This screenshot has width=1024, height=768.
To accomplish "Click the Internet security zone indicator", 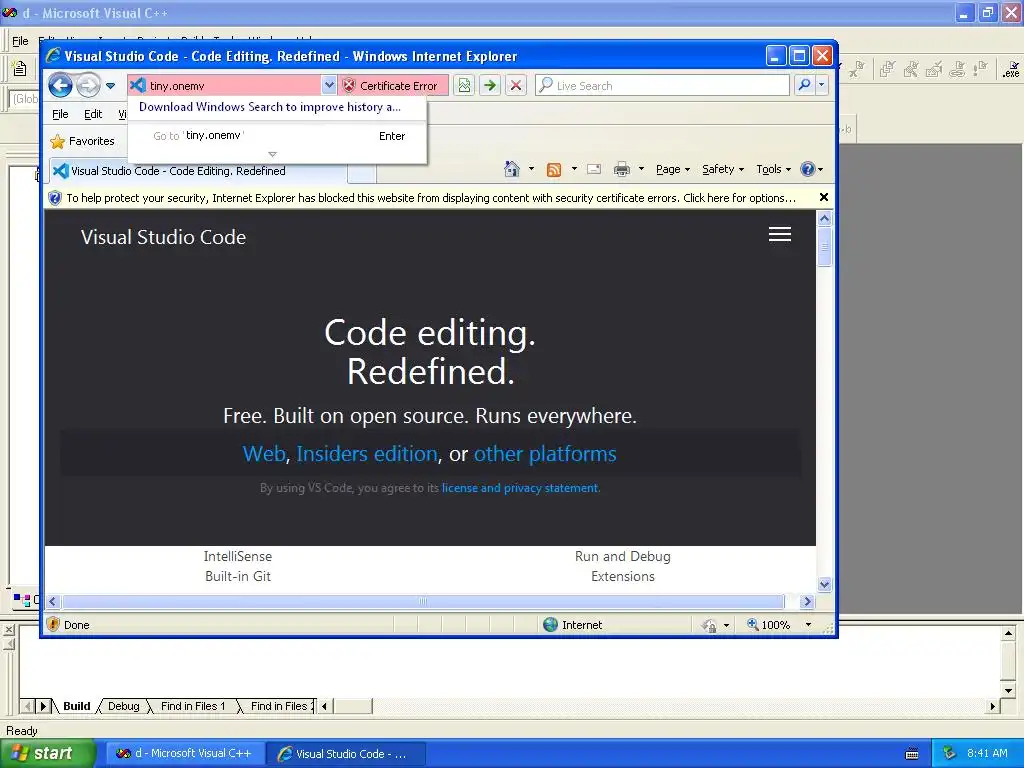I will 573,625.
